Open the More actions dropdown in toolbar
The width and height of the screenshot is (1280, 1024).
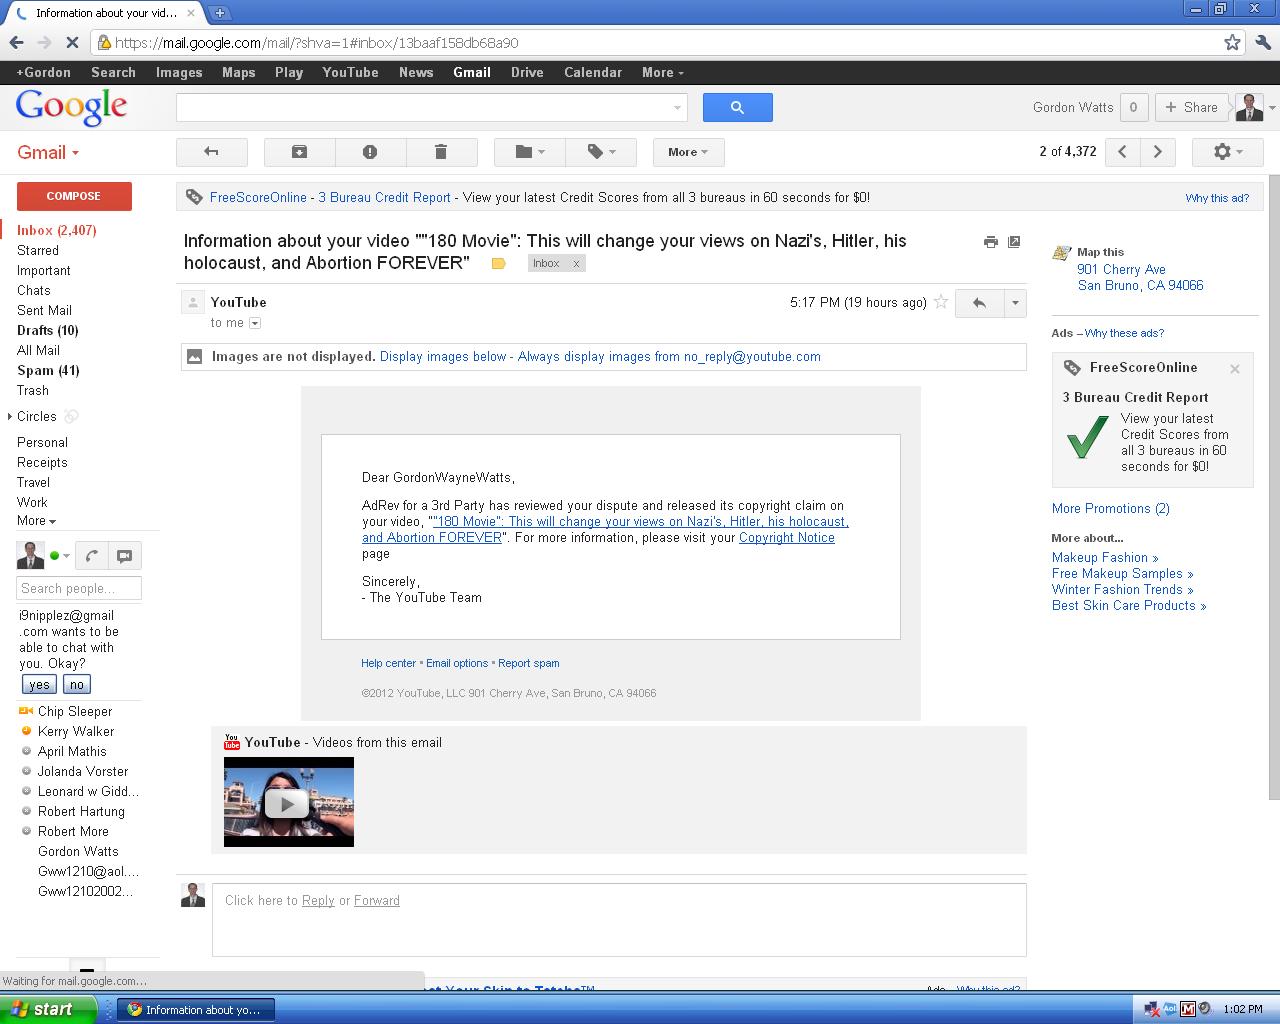point(688,152)
